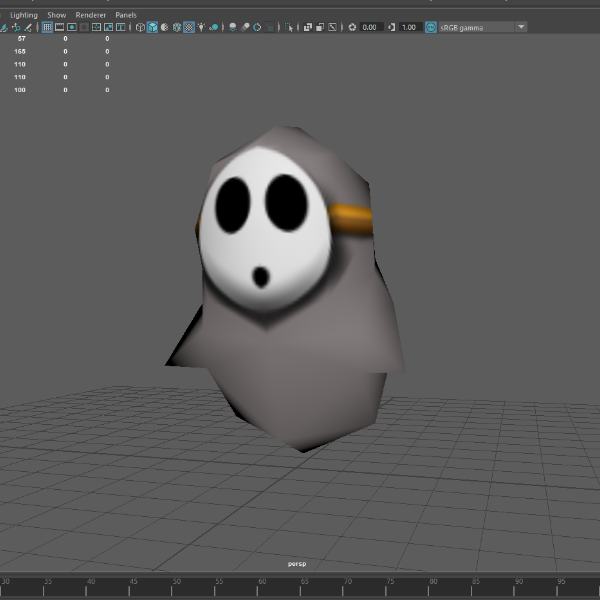600x600 pixels.
Task: Open the sRGB gamma dropdown arrow
Action: (521, 27)
